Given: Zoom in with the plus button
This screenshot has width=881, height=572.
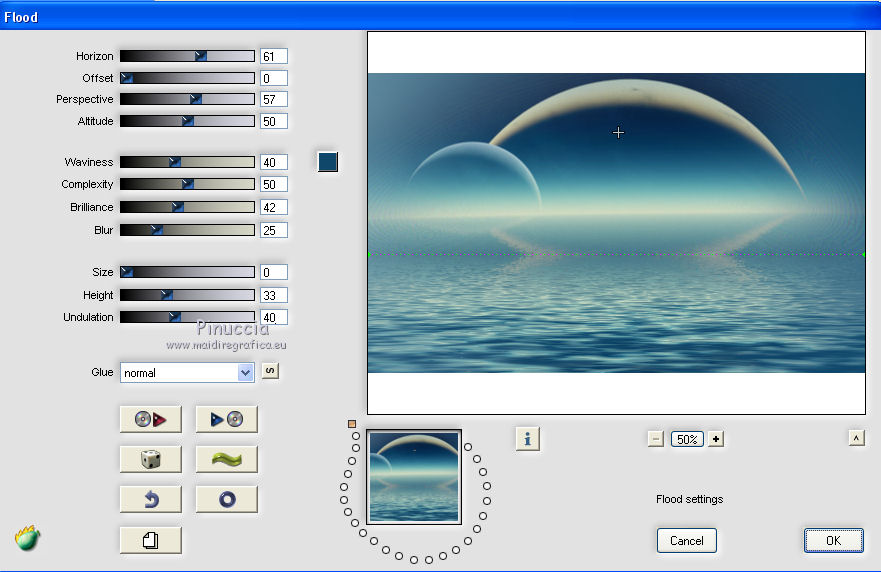Looking at the screenshot, I should click(716, 439).
